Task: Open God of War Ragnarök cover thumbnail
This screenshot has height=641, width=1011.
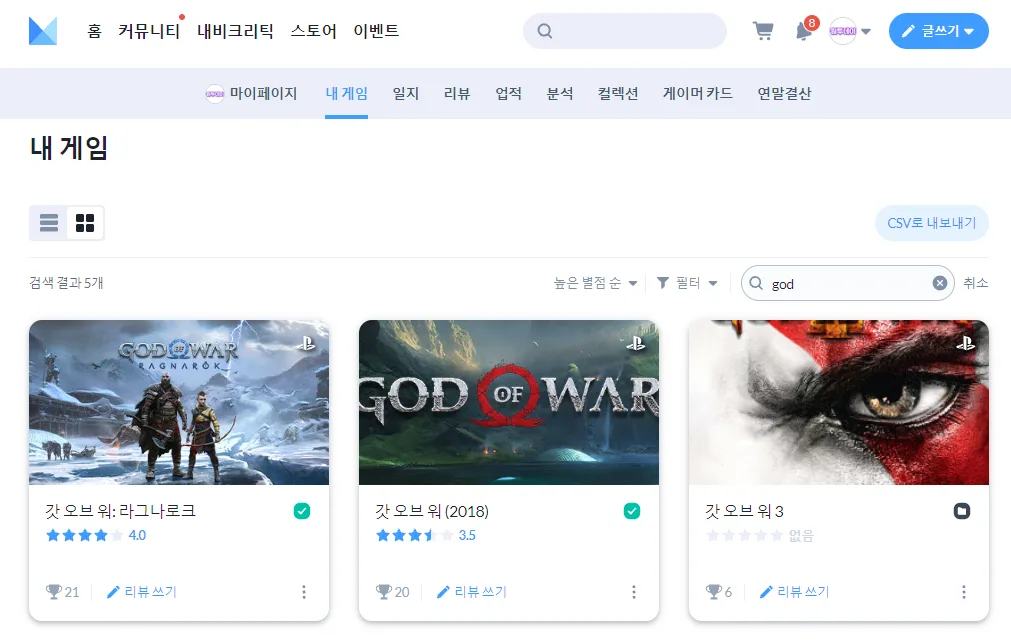Action: [179, 402]
